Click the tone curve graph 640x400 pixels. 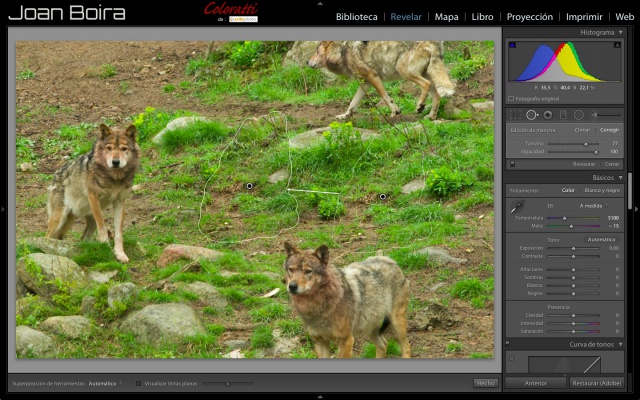(x=564, y=364)
